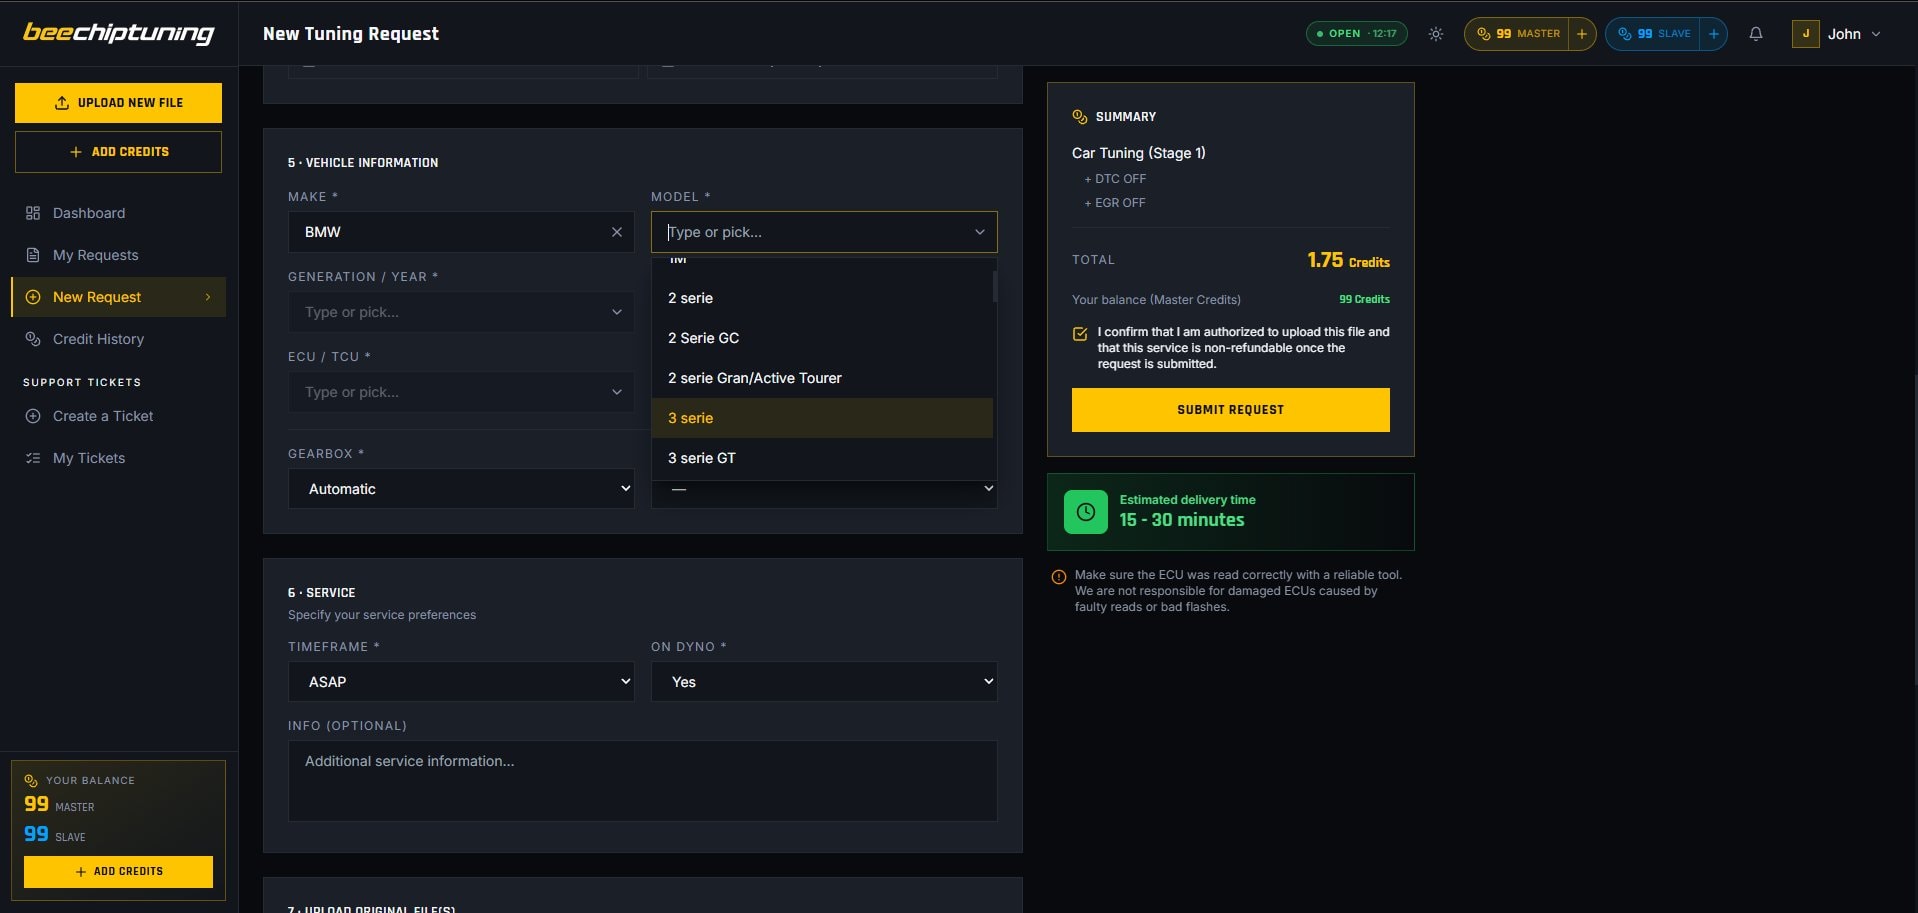The height and width of the screenshot is (913, 1918).
Task: Click the 99 Slave coins icon
Action: [x=1625, y=34]
